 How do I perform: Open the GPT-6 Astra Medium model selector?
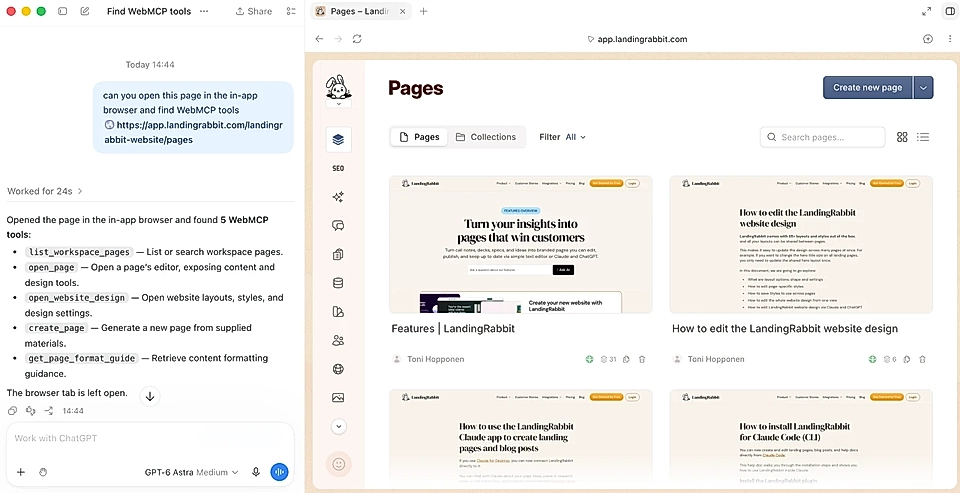[x=192, y=472]
